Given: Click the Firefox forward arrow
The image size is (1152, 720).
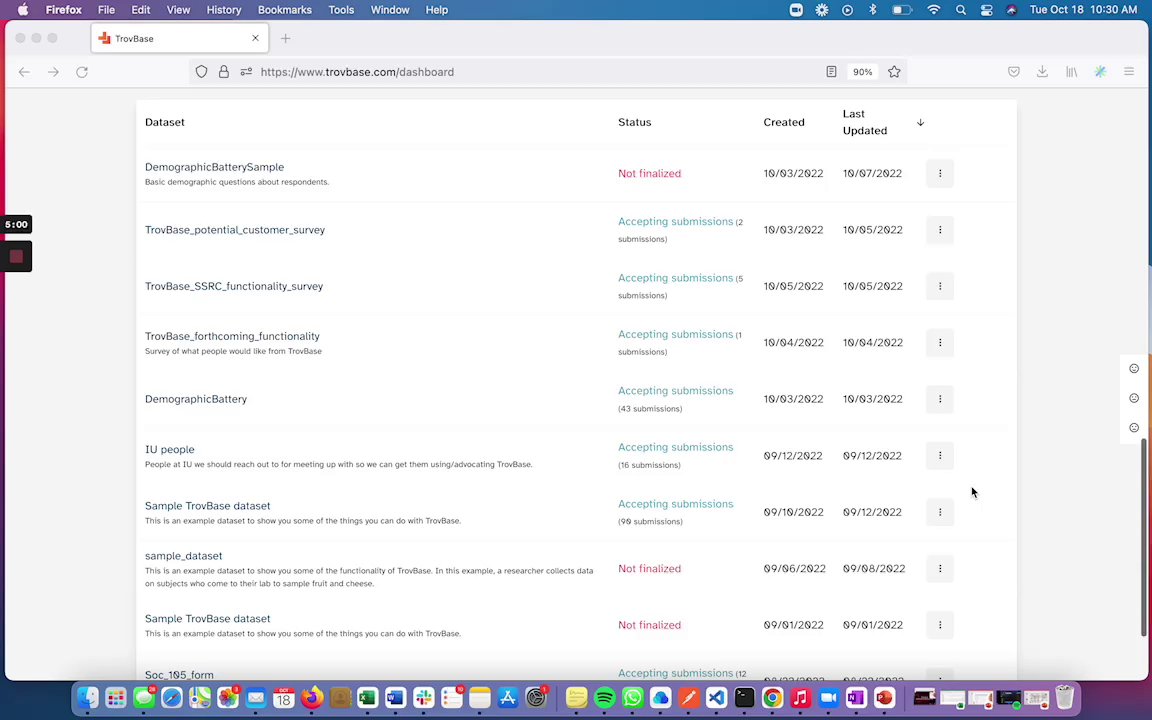Looking at the screenshot, I should (x=53, y=72).
